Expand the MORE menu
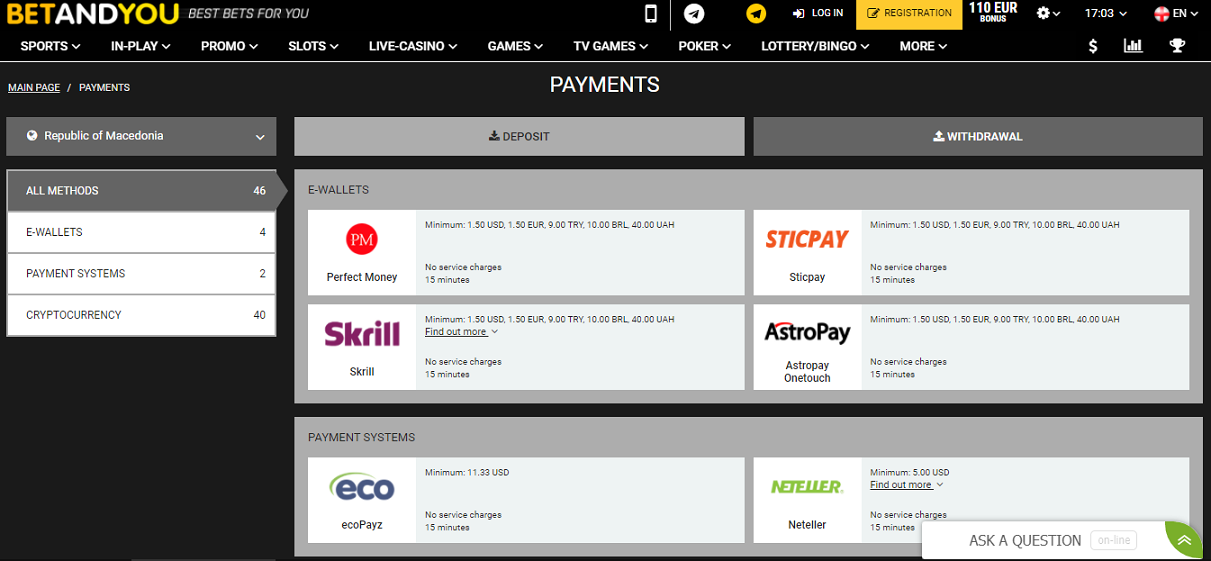 point(923,46)
